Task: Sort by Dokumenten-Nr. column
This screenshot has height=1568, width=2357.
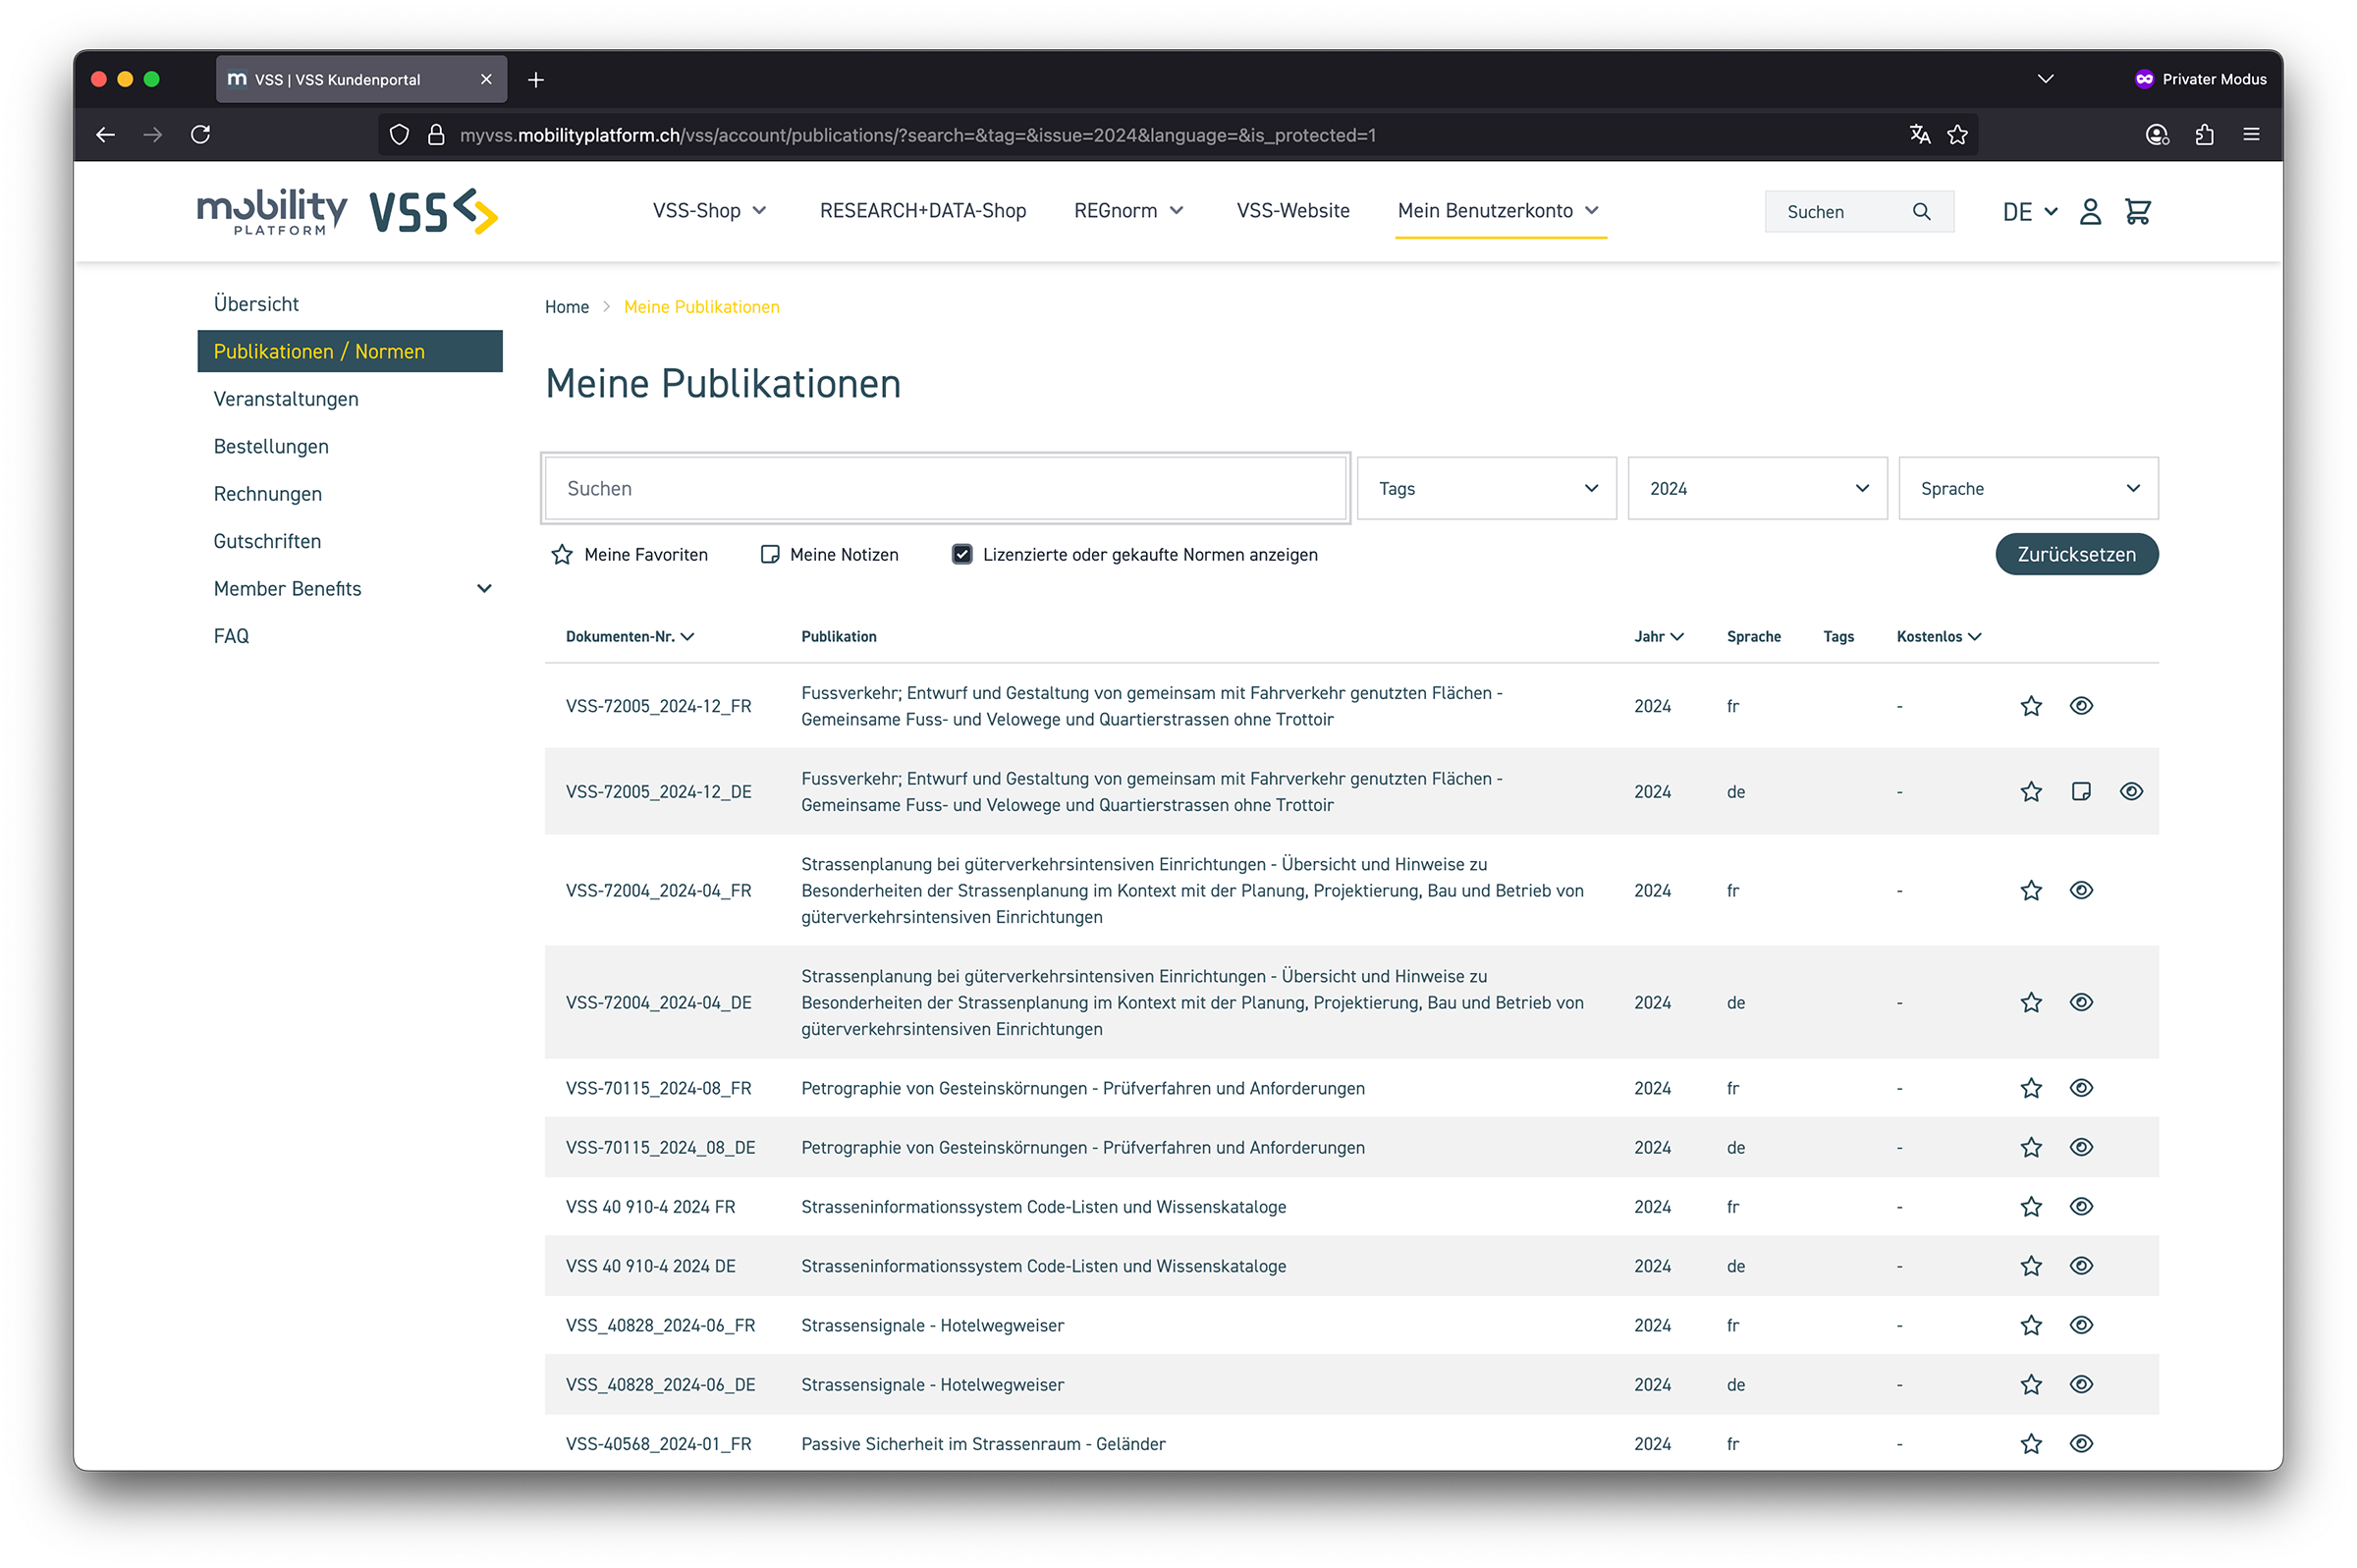Action: (630, 637)
